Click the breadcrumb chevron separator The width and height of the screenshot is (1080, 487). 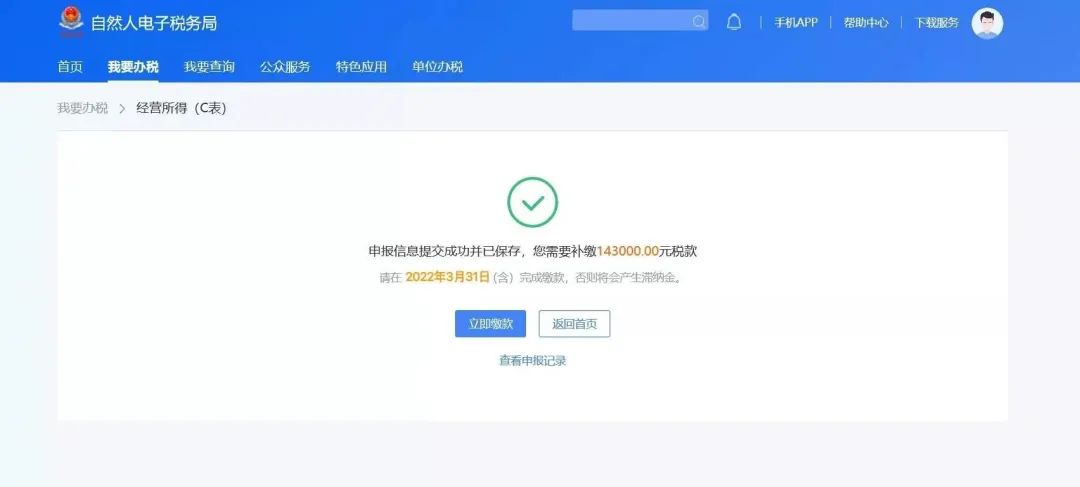pos(123,108)
